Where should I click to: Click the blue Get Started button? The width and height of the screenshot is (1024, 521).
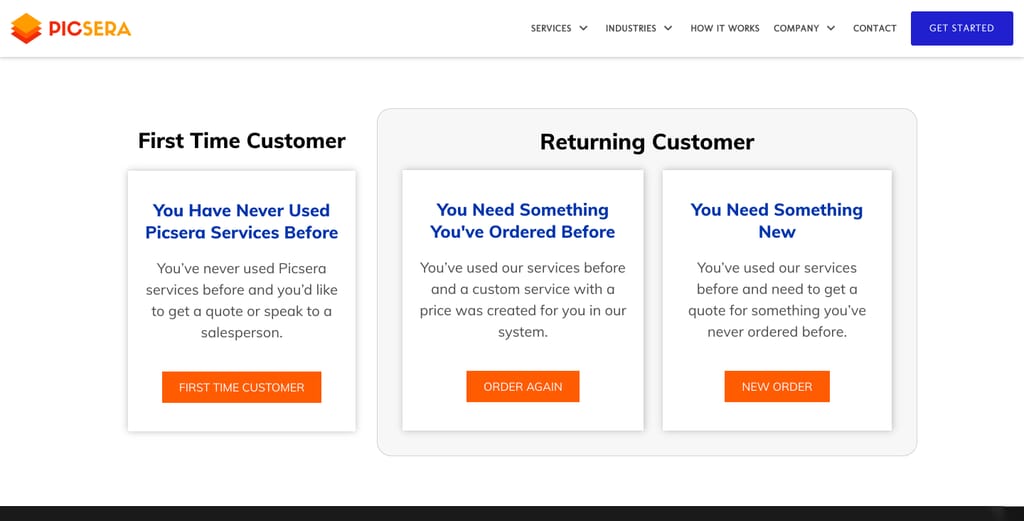click(962, 28)
